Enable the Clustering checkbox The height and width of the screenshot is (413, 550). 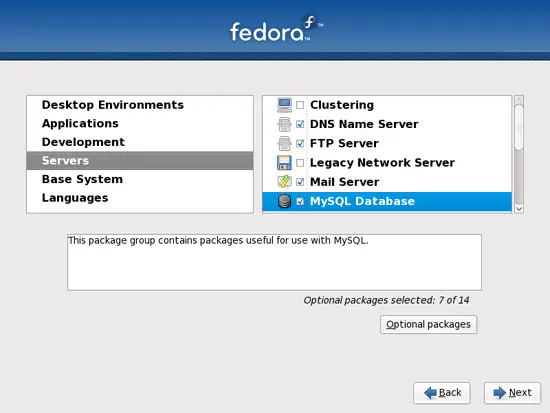point(300,105)
